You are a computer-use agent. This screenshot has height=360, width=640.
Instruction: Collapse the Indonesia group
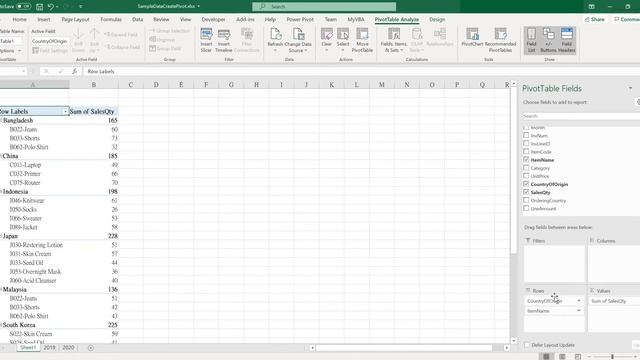(x=1, y=191)
